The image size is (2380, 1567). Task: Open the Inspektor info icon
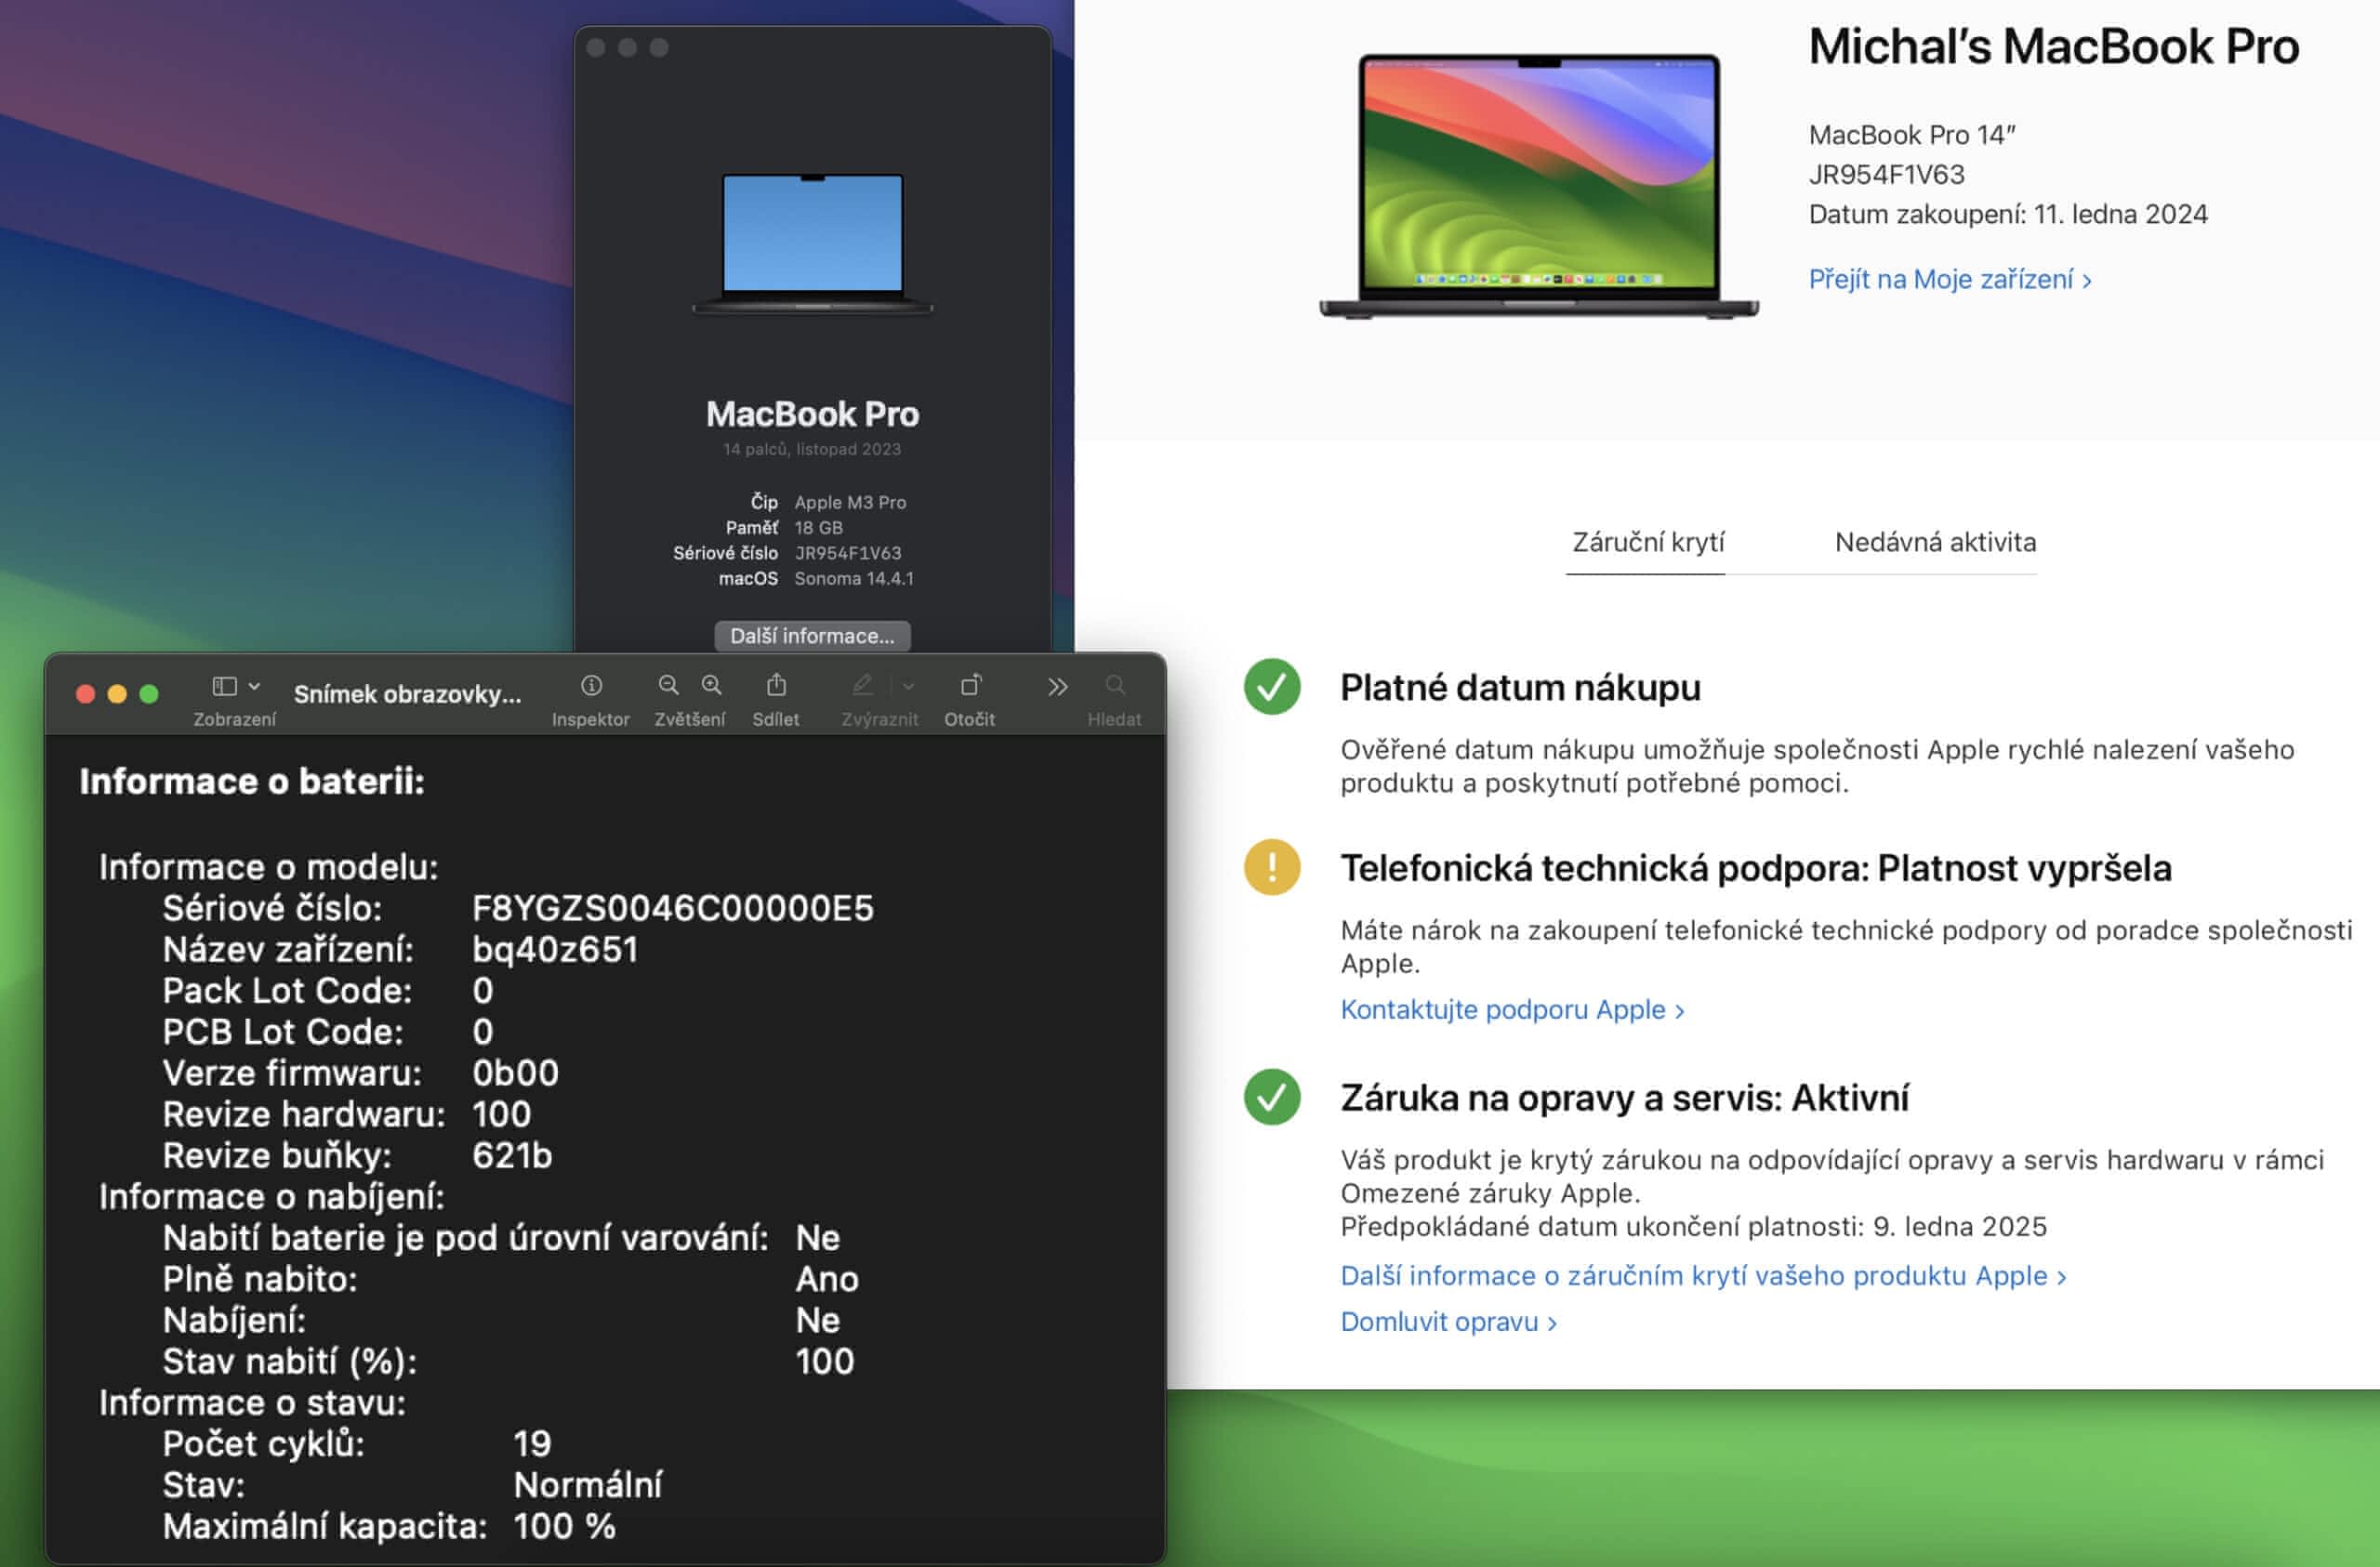tap(591, 685)
